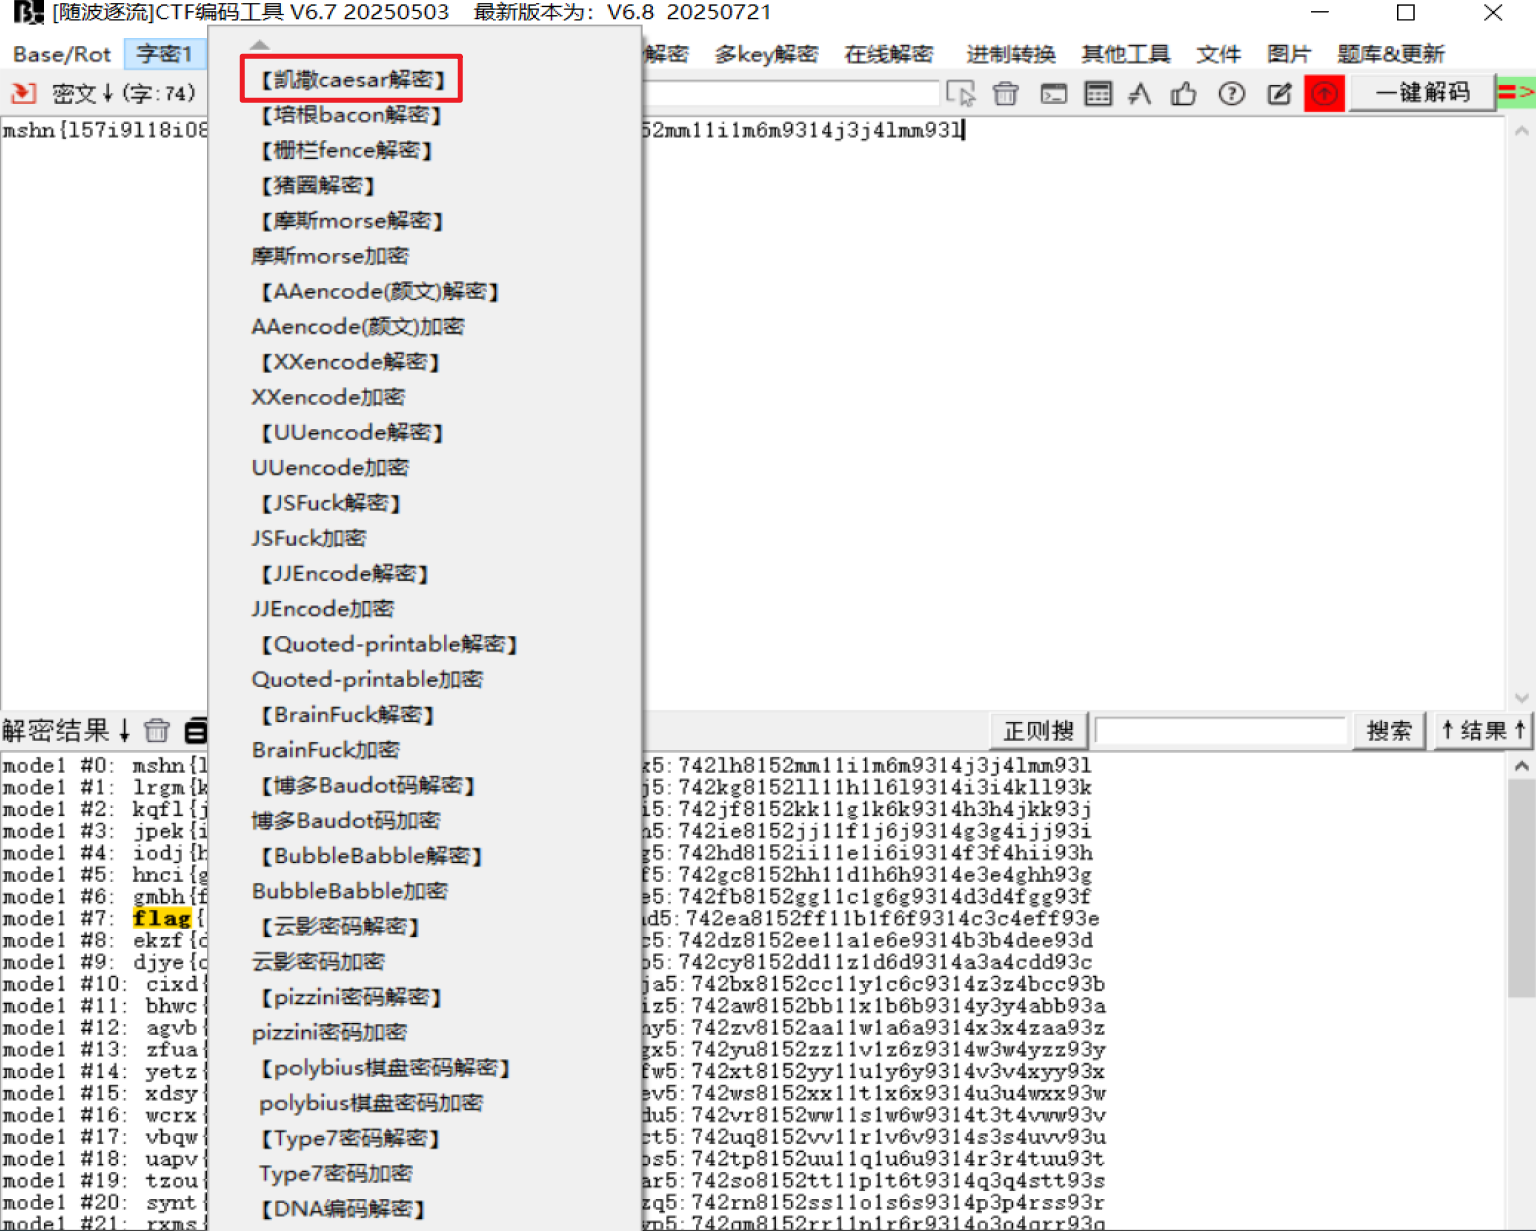Select 【培根bacon解密】 menu entry
This screenshot has height=1231, width=1536.
click(350, 115)
